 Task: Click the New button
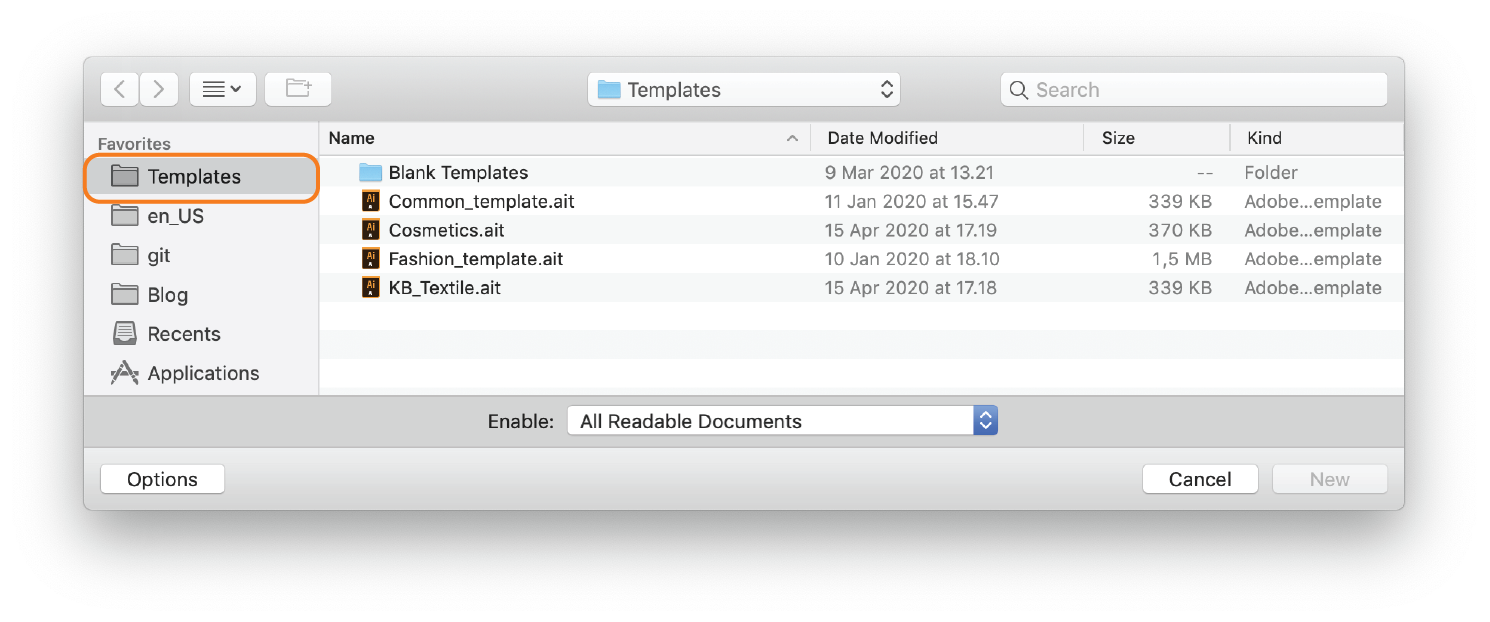tap(1330, 479)
